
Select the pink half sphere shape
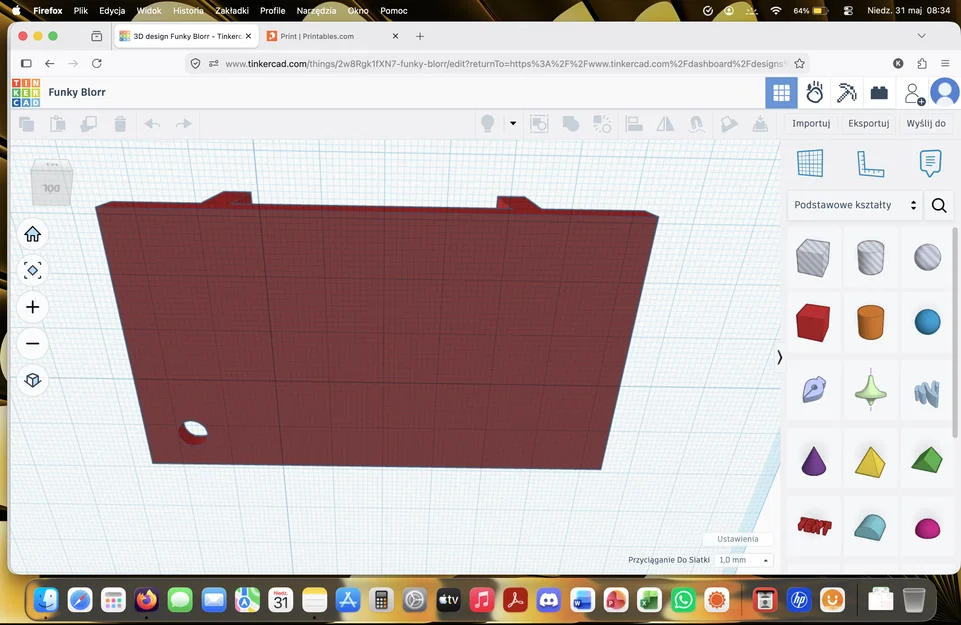[x=927, y=528]
